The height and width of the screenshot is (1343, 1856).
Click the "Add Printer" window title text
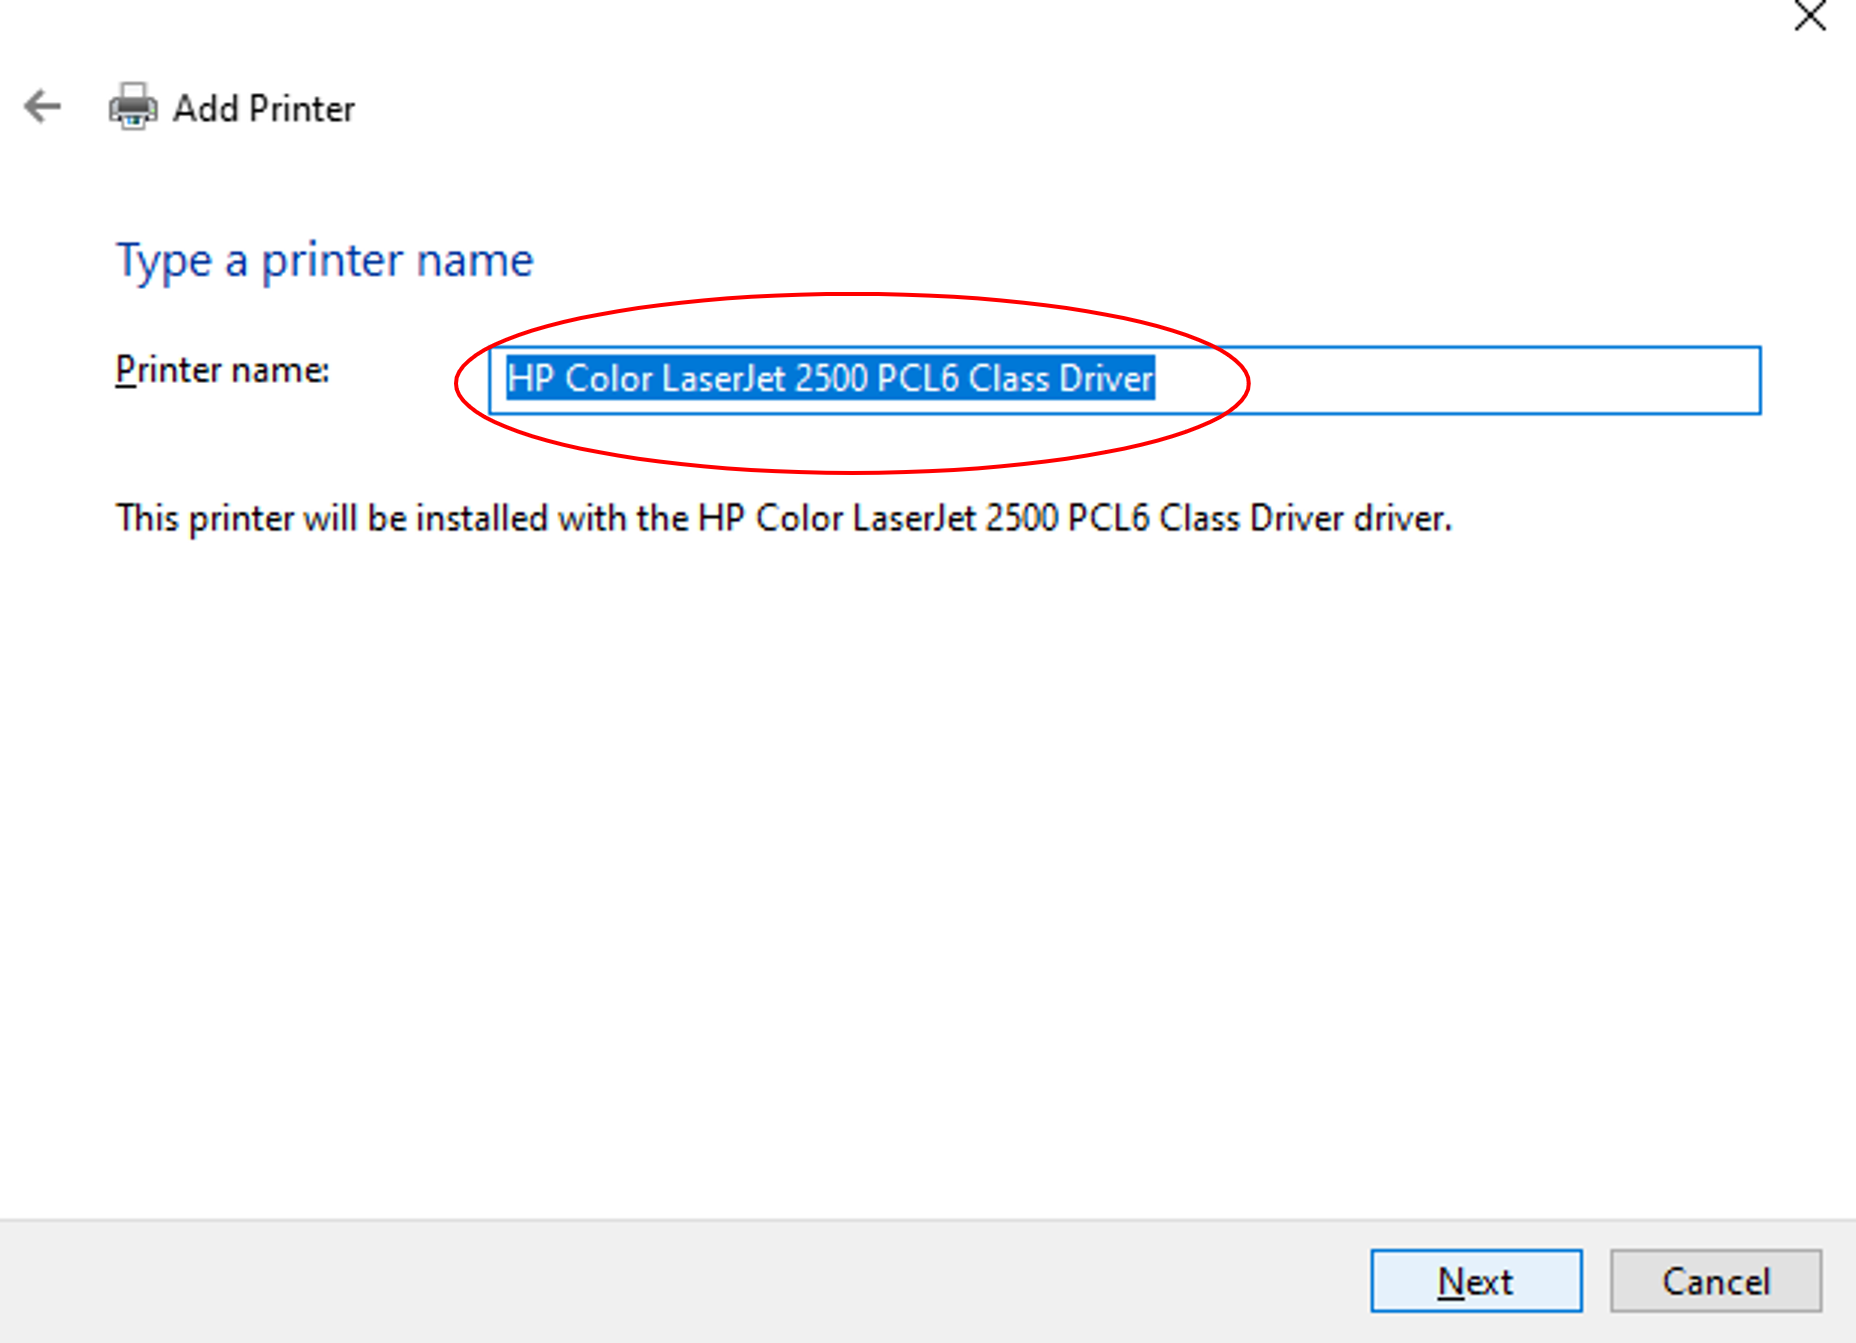click(x=264, y=108)
